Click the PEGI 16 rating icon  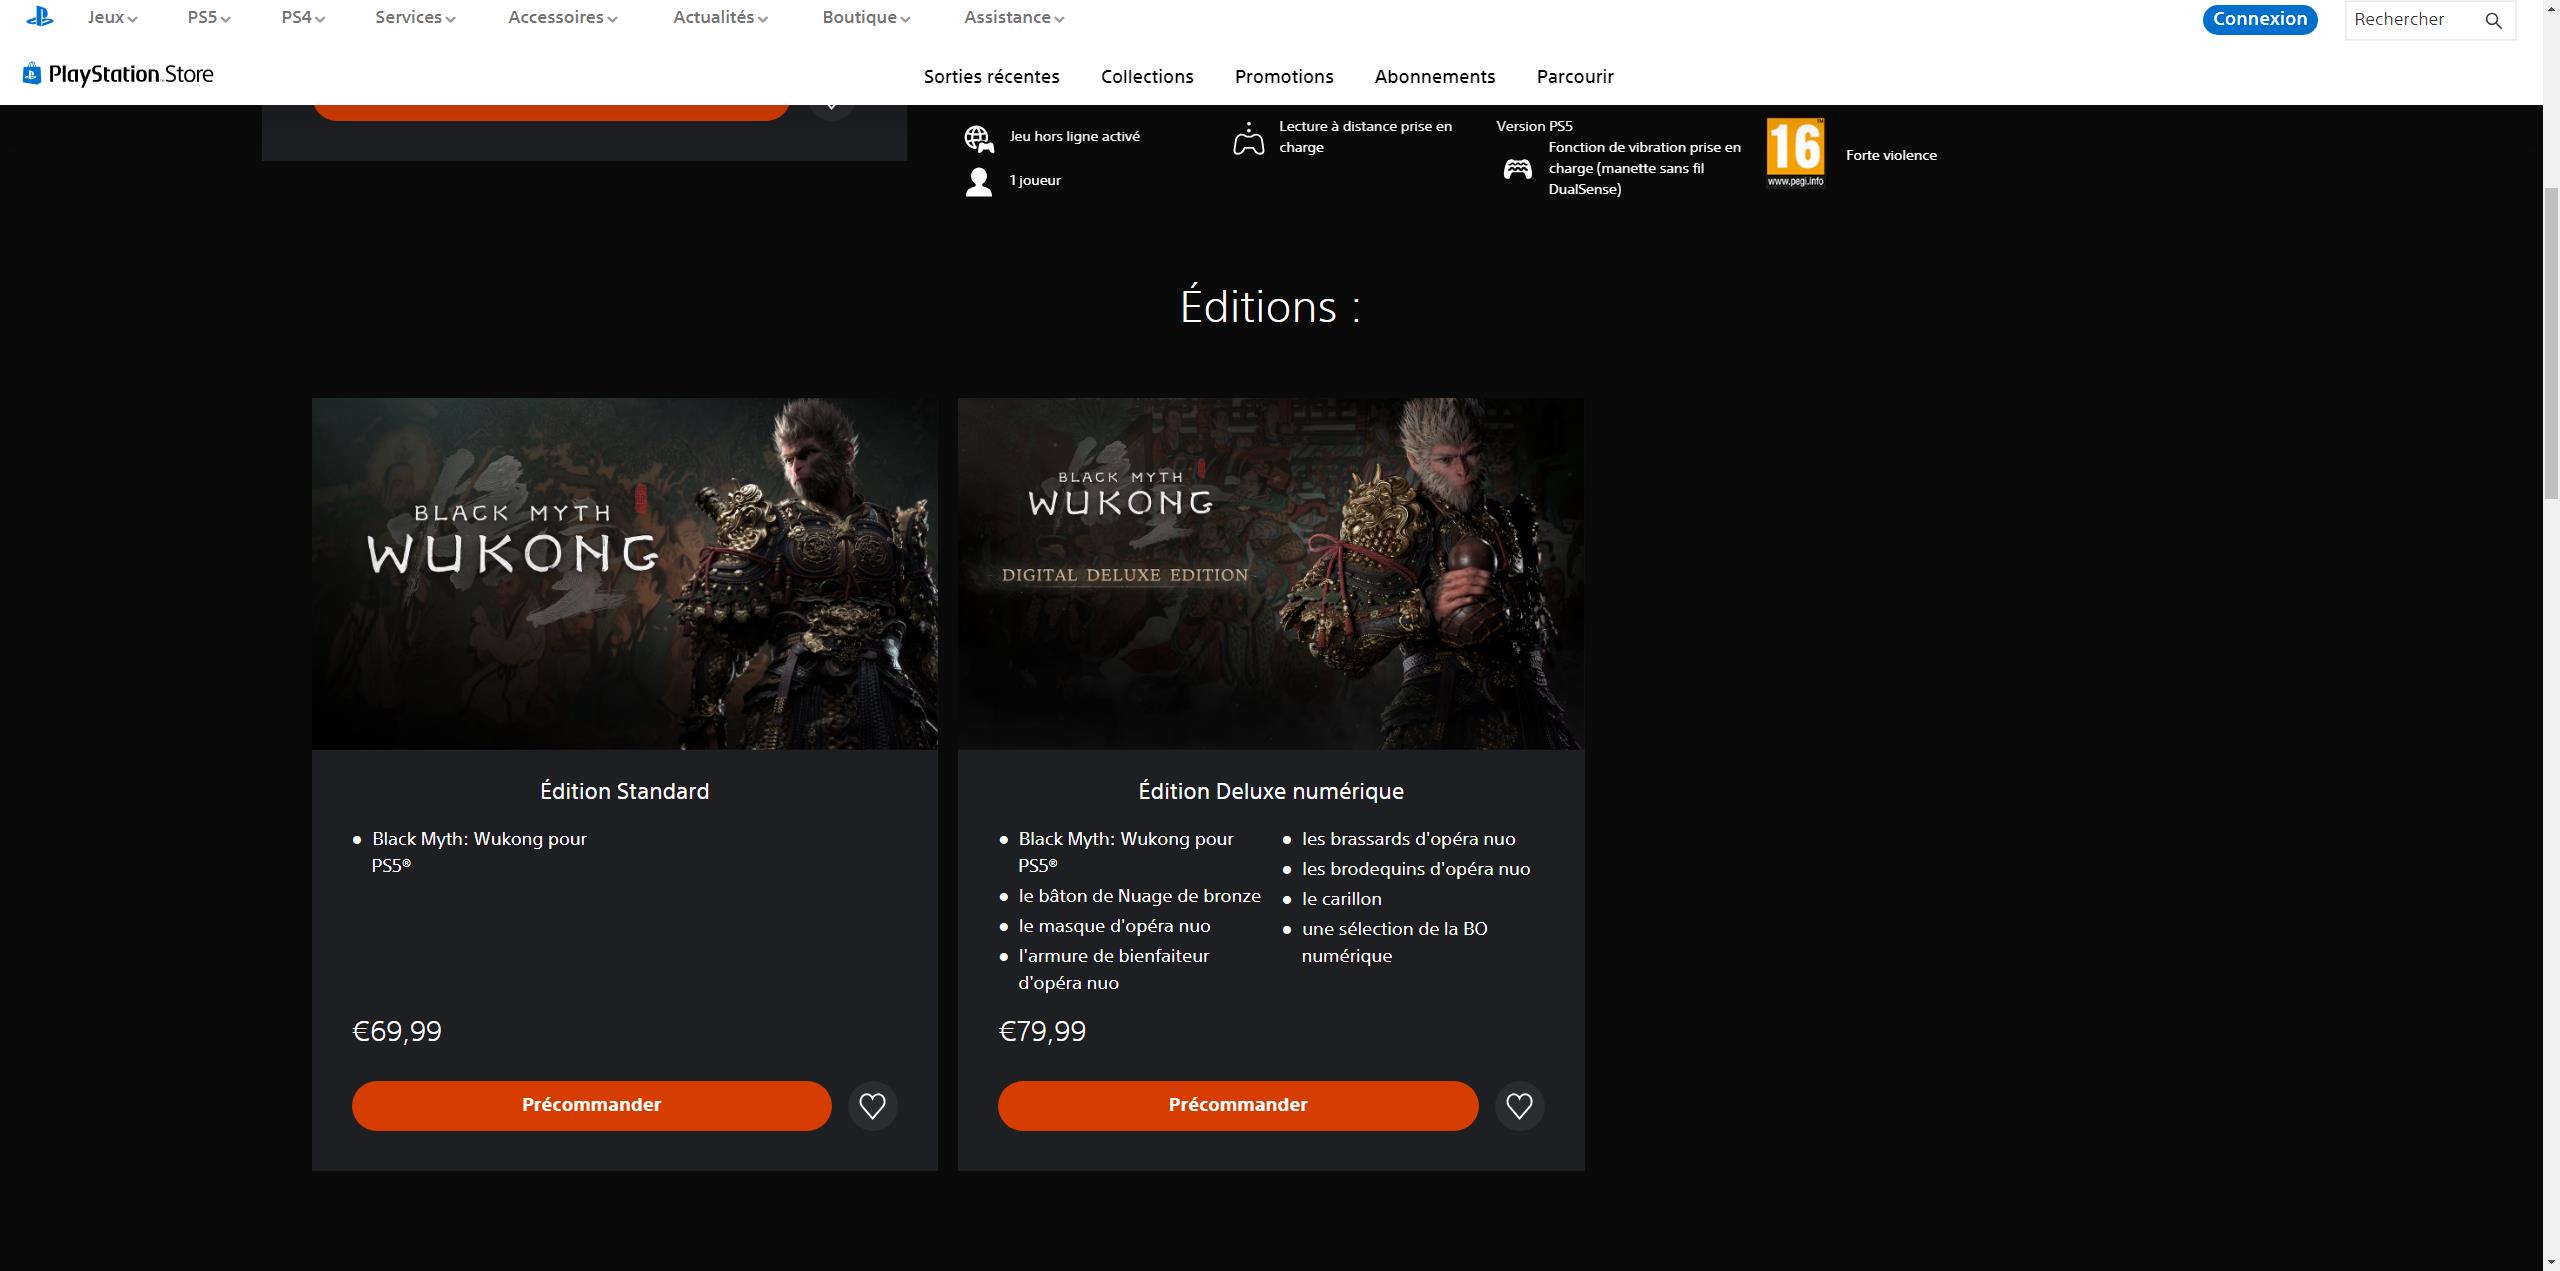(1795, 153)
